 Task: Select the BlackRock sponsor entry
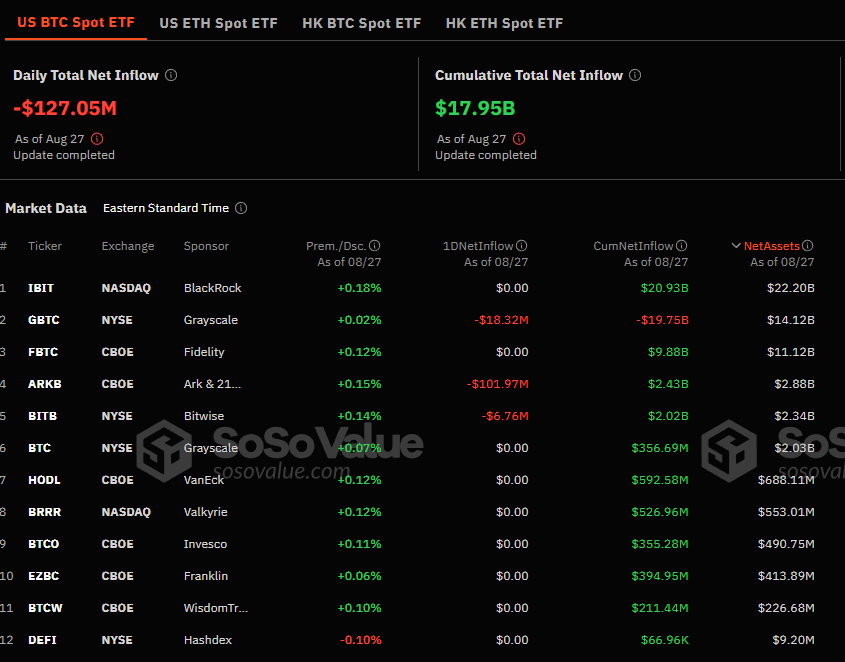[212, 287]
